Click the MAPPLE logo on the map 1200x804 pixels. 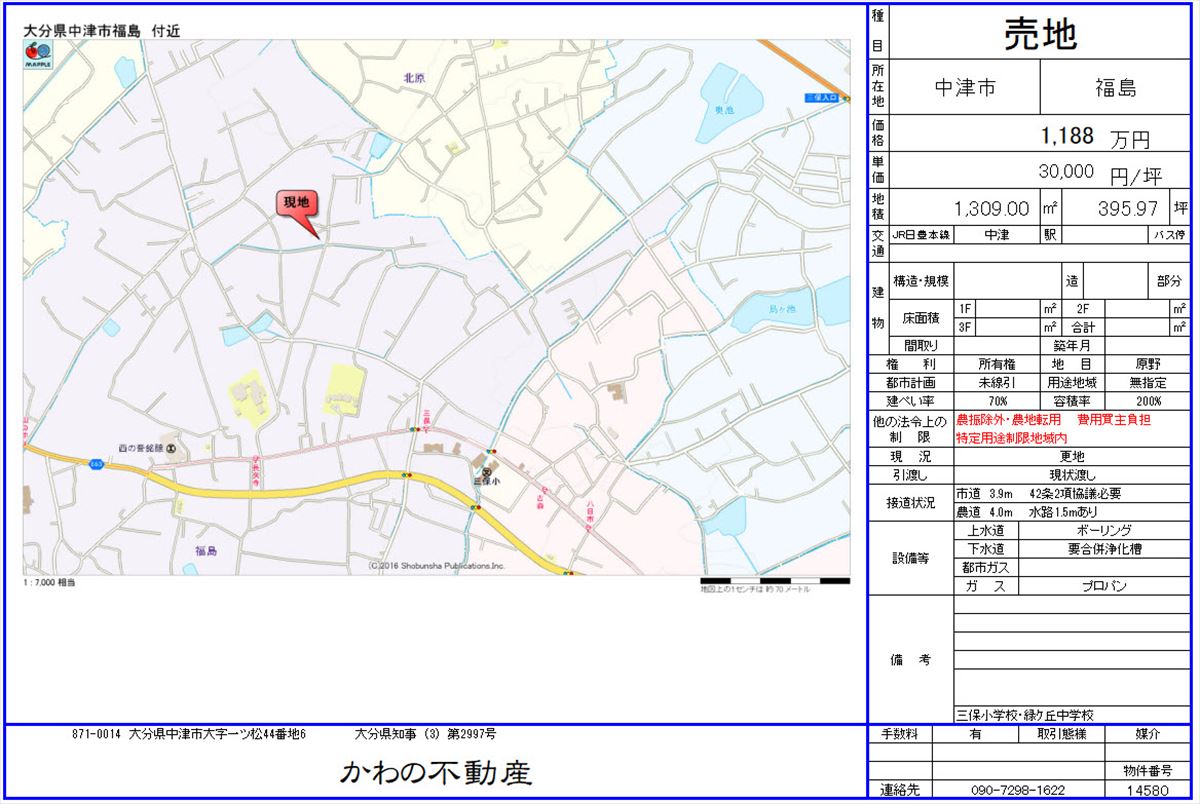pos(38,54)
